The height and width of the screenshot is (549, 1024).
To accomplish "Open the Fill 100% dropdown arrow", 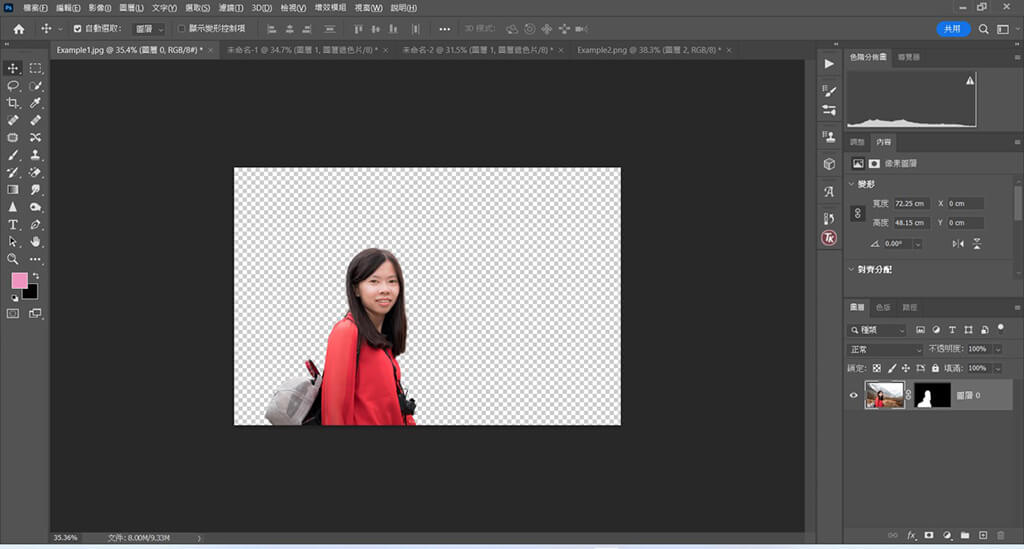I will 997,369.
